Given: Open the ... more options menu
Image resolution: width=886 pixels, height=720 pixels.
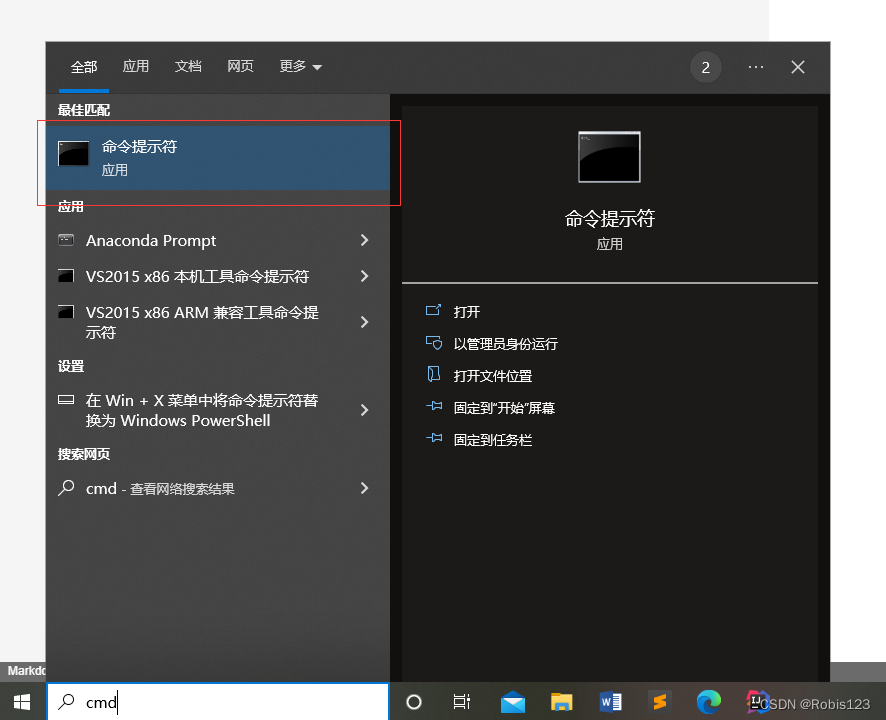Looking at the screenshot, I should point(755,67).
